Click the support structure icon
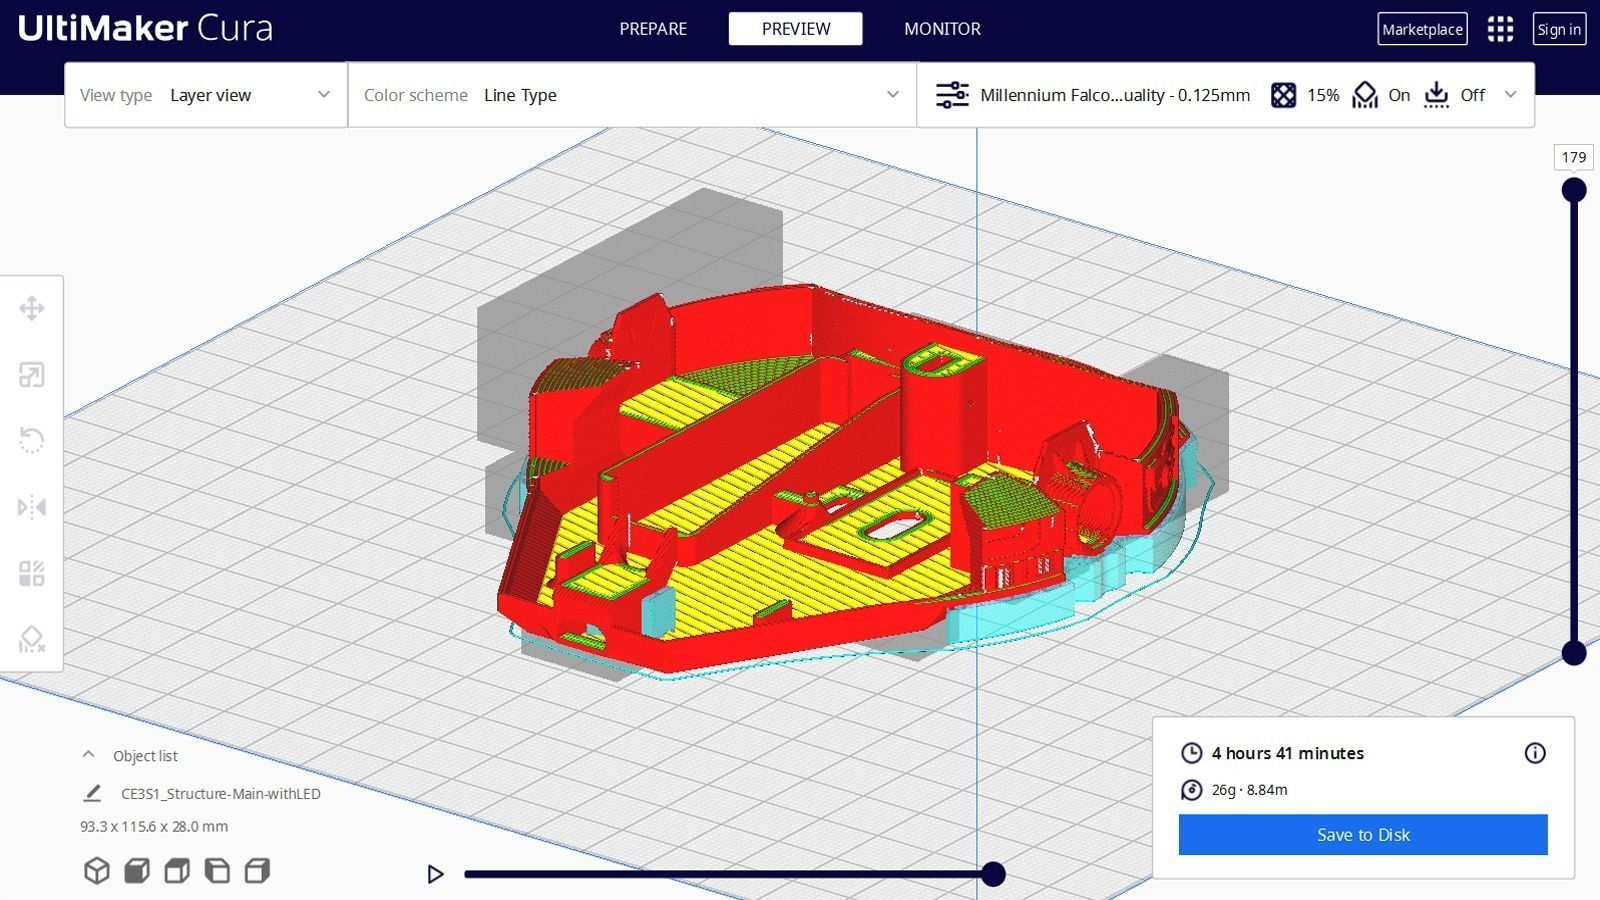 1365,95
